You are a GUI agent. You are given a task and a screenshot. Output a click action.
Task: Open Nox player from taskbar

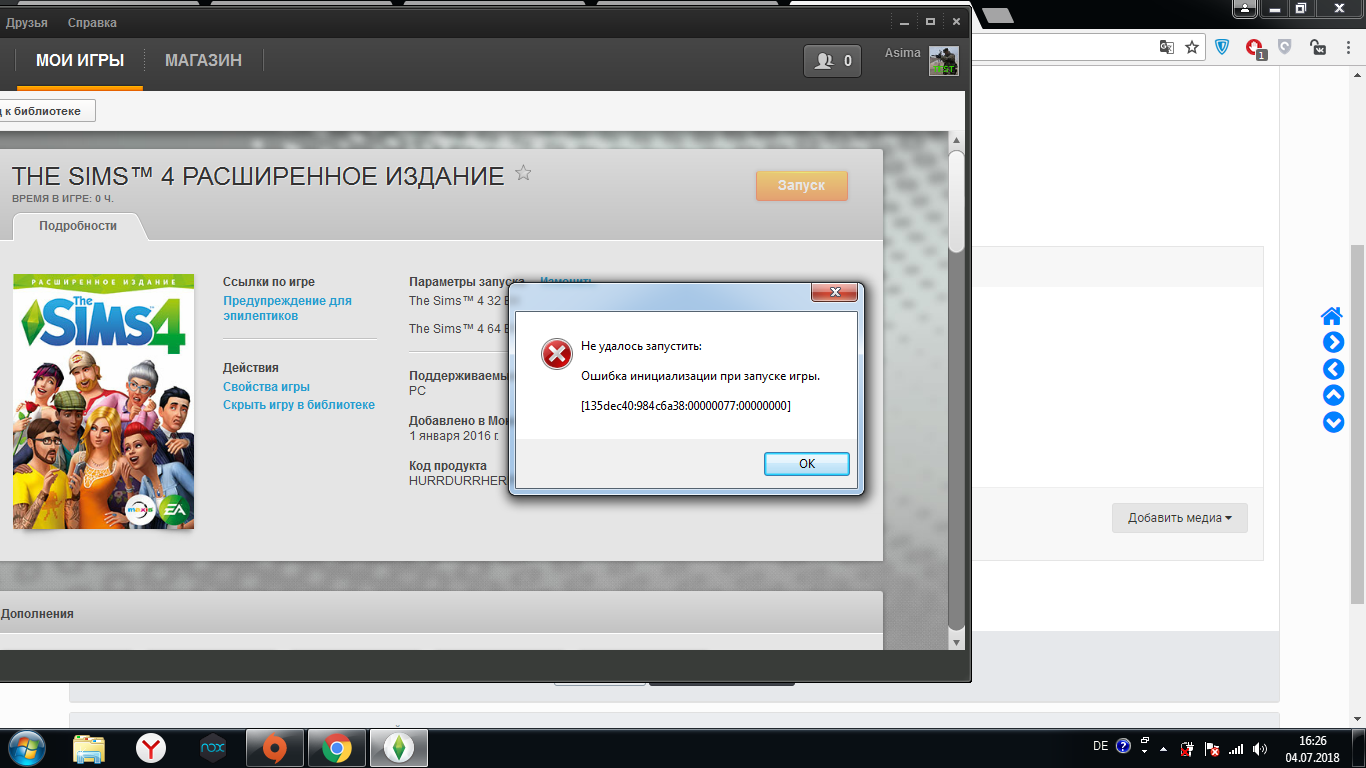[x=213, y=748]
